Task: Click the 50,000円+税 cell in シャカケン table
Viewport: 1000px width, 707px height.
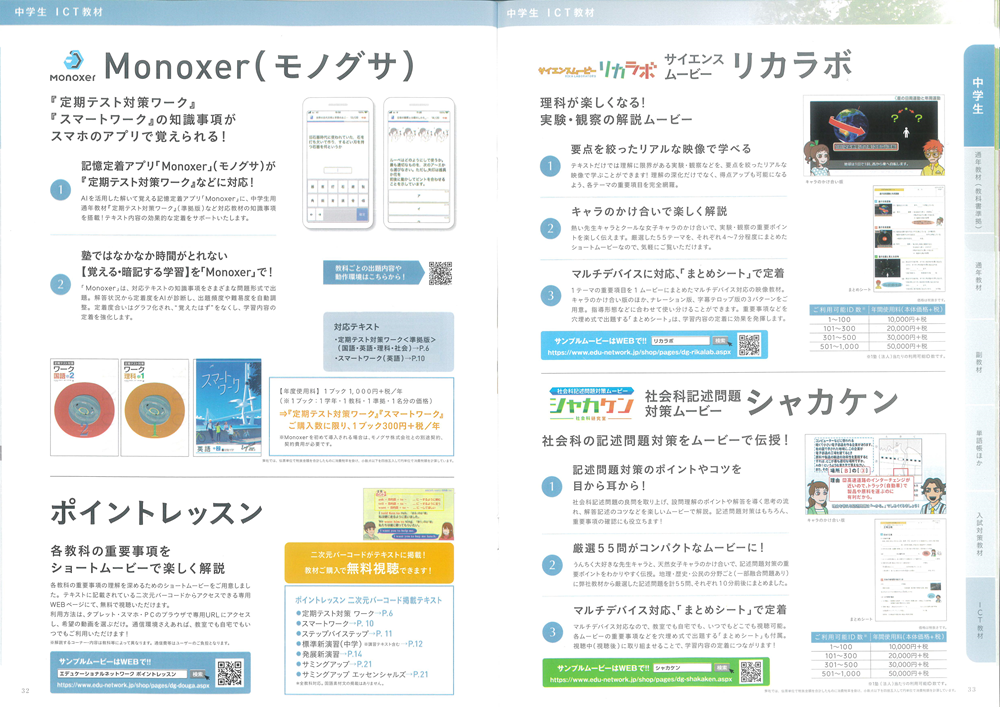Action: [908, 673]
